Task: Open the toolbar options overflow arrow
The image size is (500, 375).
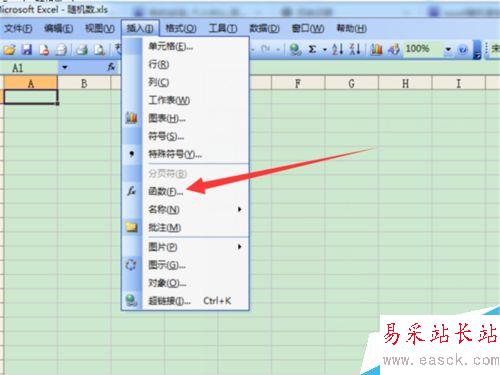Action: point(477,50)
